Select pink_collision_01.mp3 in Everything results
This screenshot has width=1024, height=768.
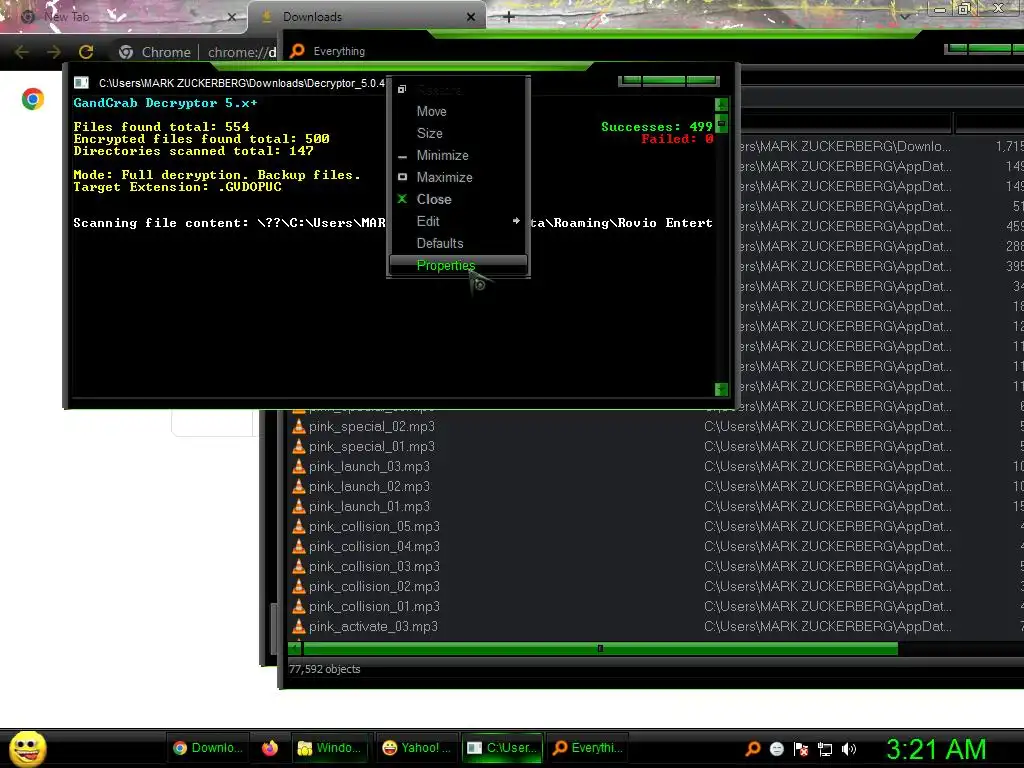374,607
